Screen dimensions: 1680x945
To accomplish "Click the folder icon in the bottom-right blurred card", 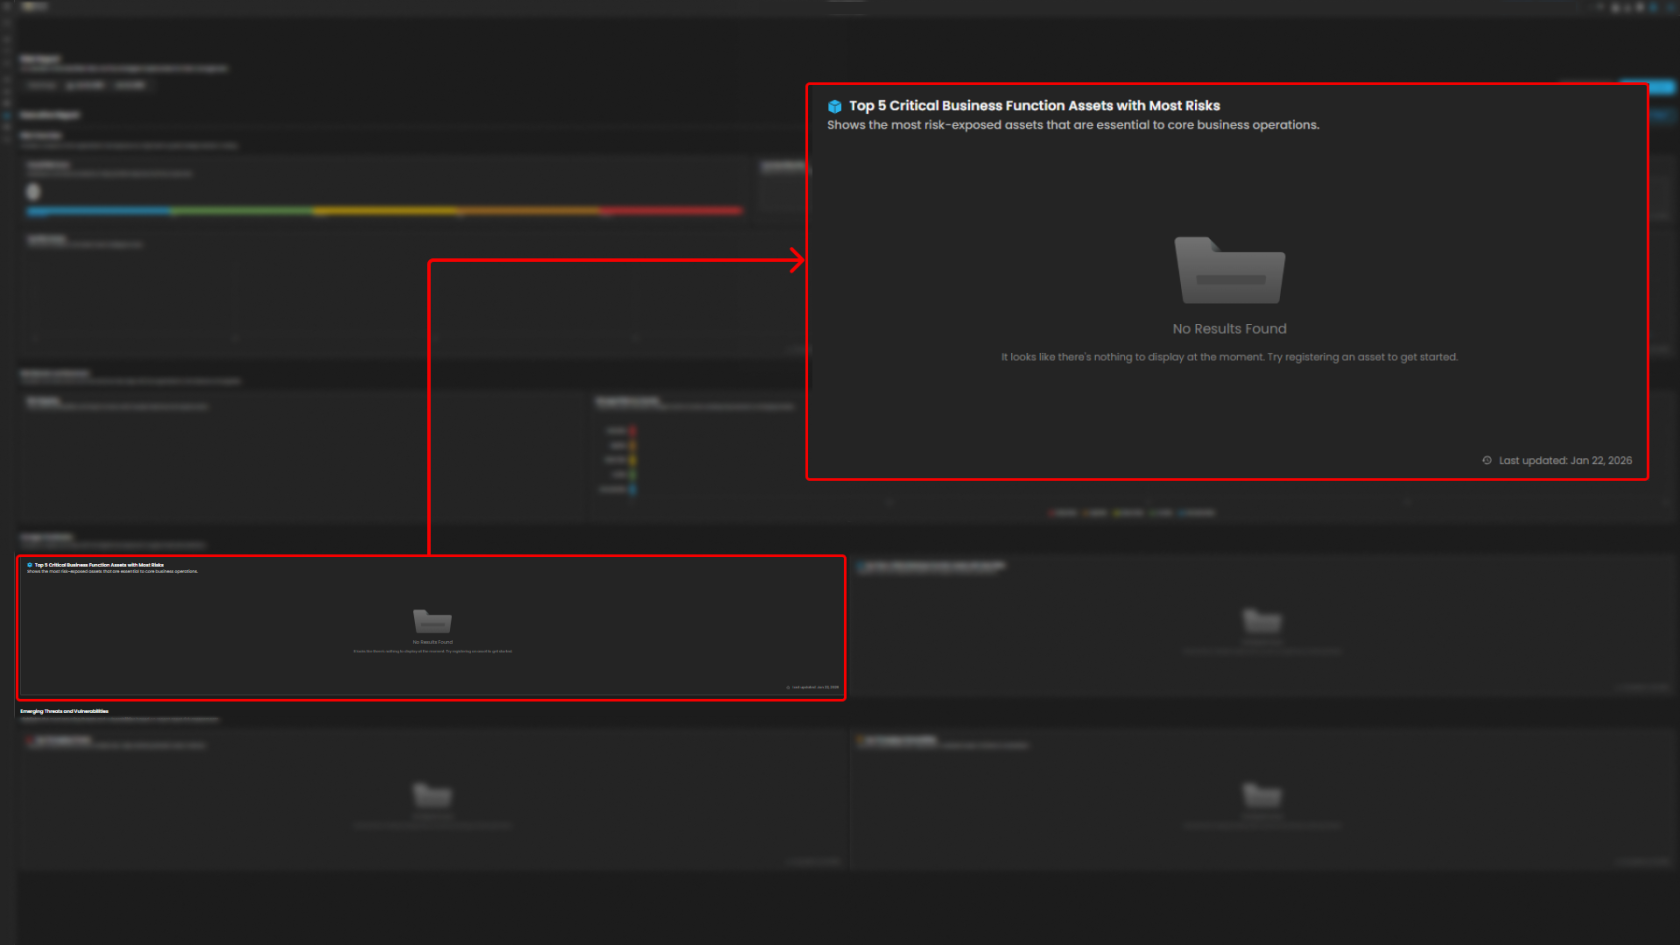I will click(1261, 795).
